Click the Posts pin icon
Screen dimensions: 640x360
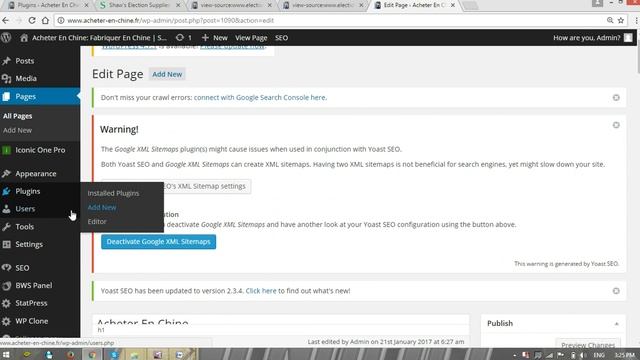click(6, 61)
